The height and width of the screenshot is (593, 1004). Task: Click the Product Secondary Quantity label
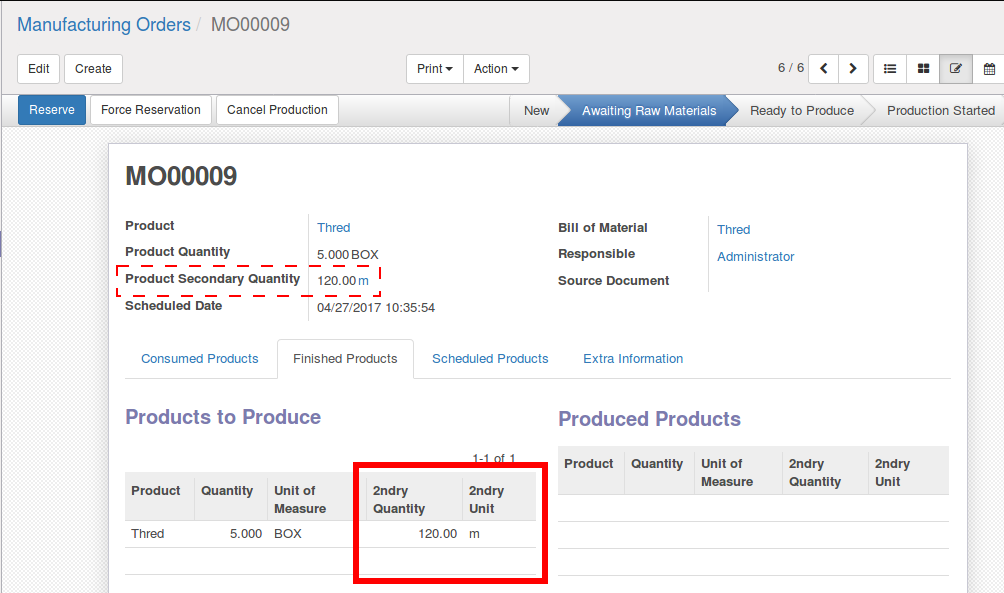pyautogui.click(x=213, y=279)
